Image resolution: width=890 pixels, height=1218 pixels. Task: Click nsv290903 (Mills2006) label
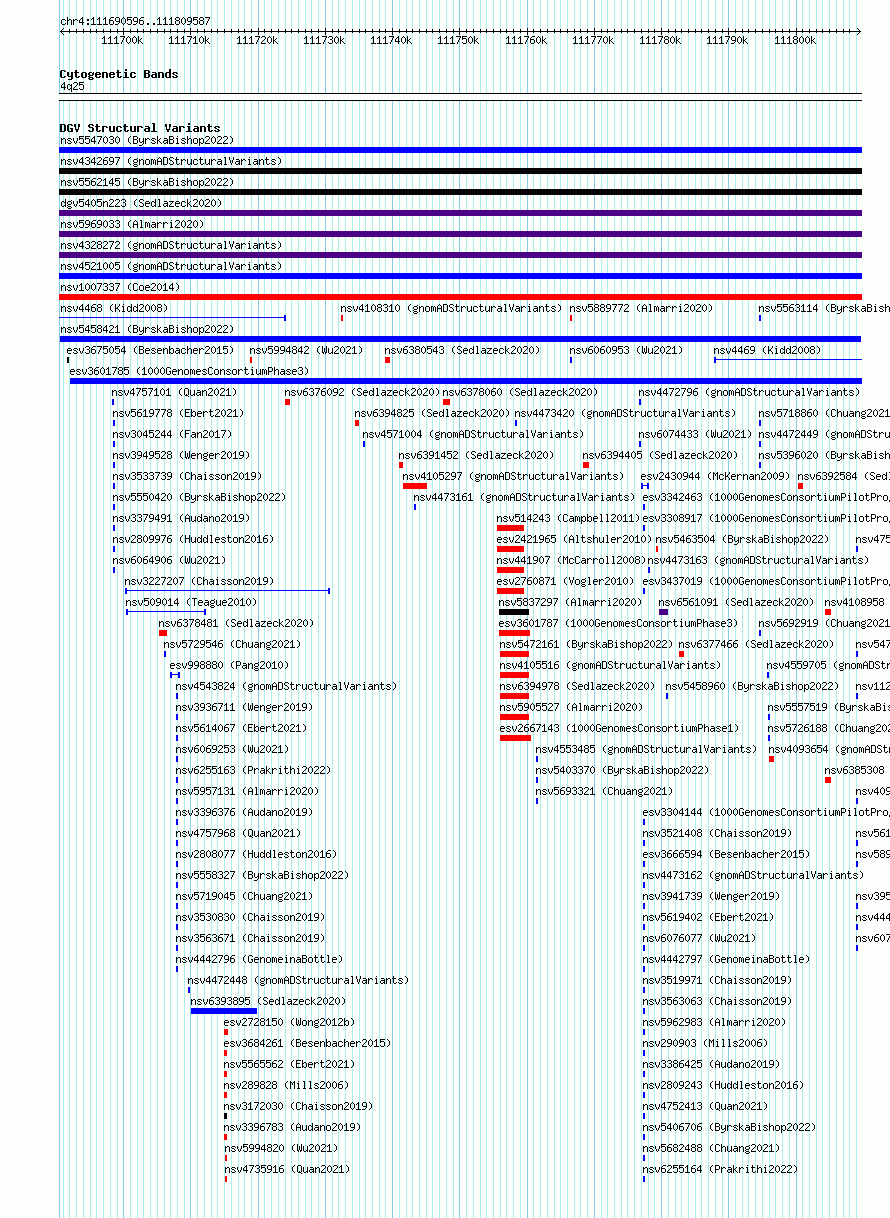click(705, 1043)
